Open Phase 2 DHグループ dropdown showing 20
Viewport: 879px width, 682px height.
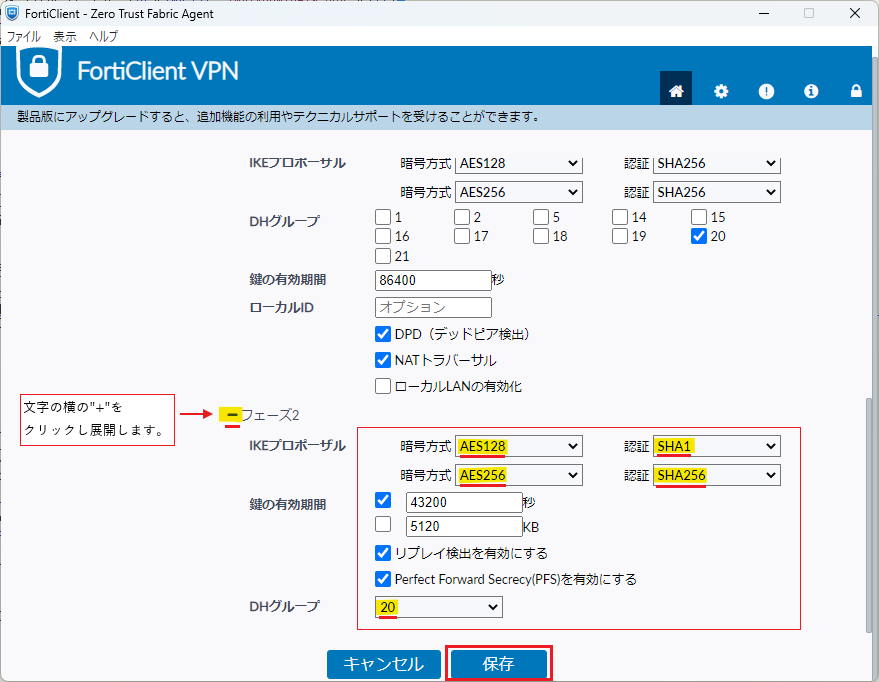coord(438,607)
